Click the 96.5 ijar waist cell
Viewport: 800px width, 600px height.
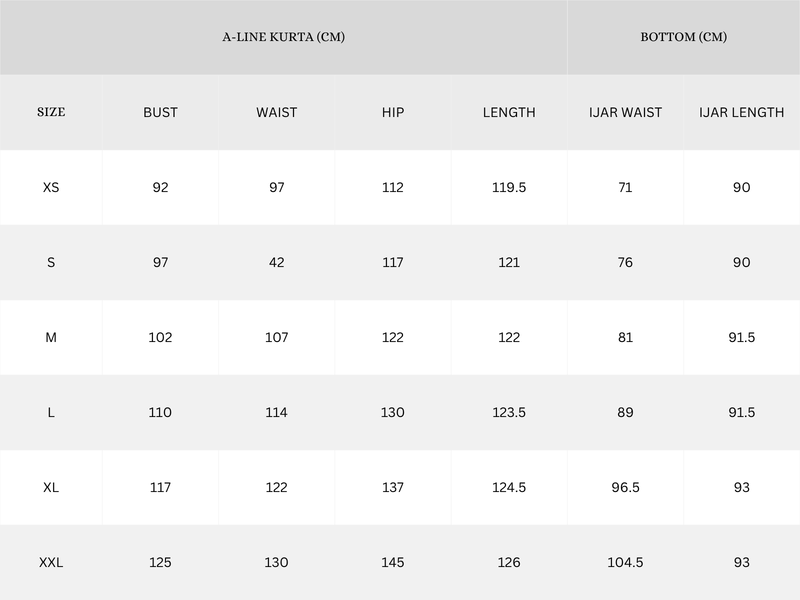(x=625, y=487)
